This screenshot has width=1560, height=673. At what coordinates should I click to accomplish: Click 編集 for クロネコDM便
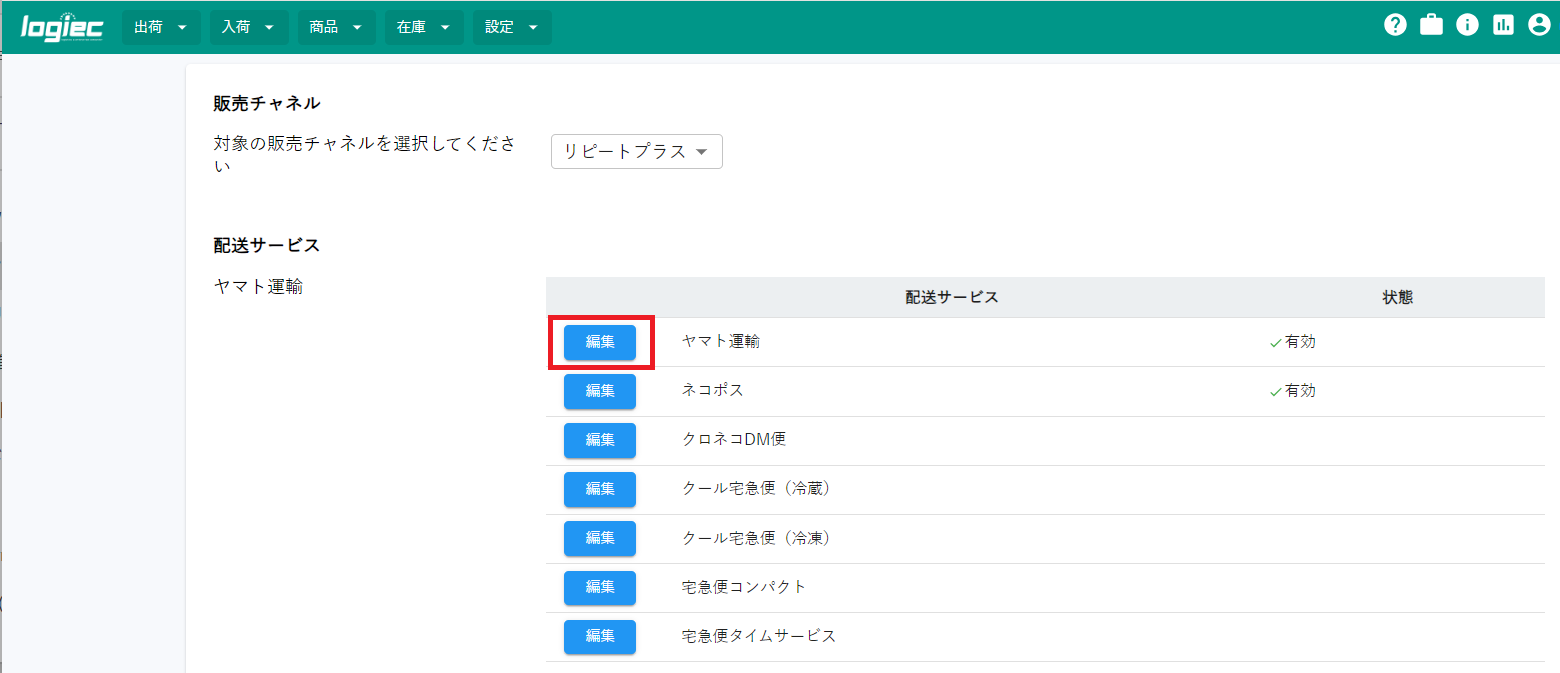[x=600, y=440]
